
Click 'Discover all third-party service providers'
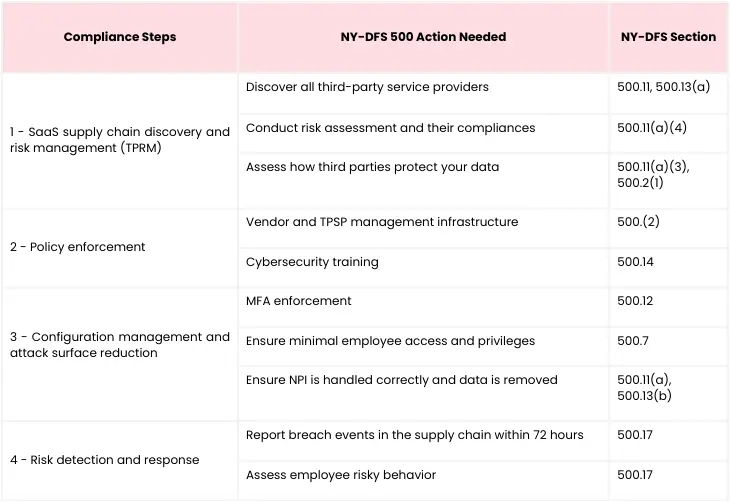[367, 87]
